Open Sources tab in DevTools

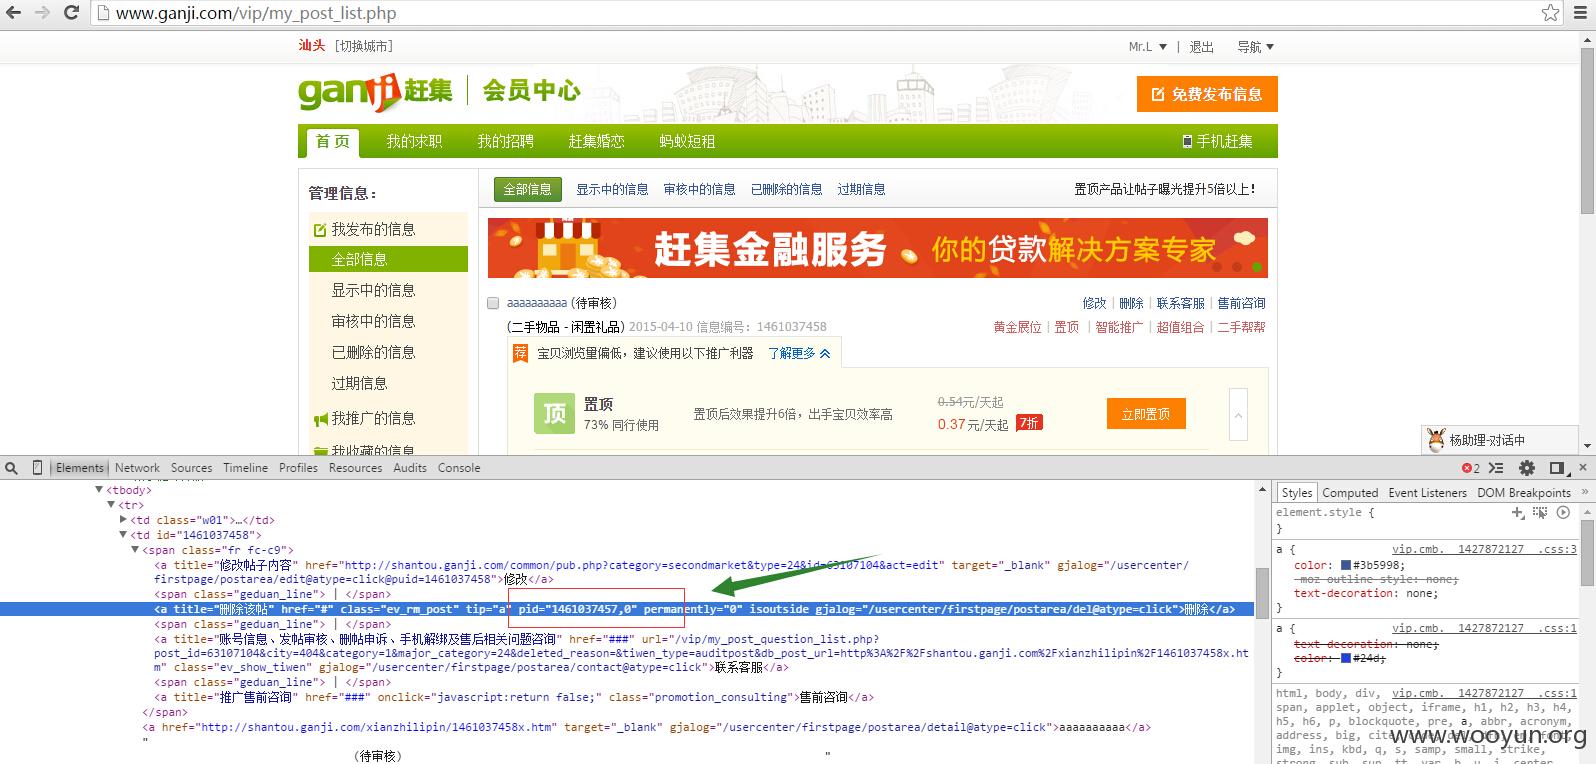191,468
